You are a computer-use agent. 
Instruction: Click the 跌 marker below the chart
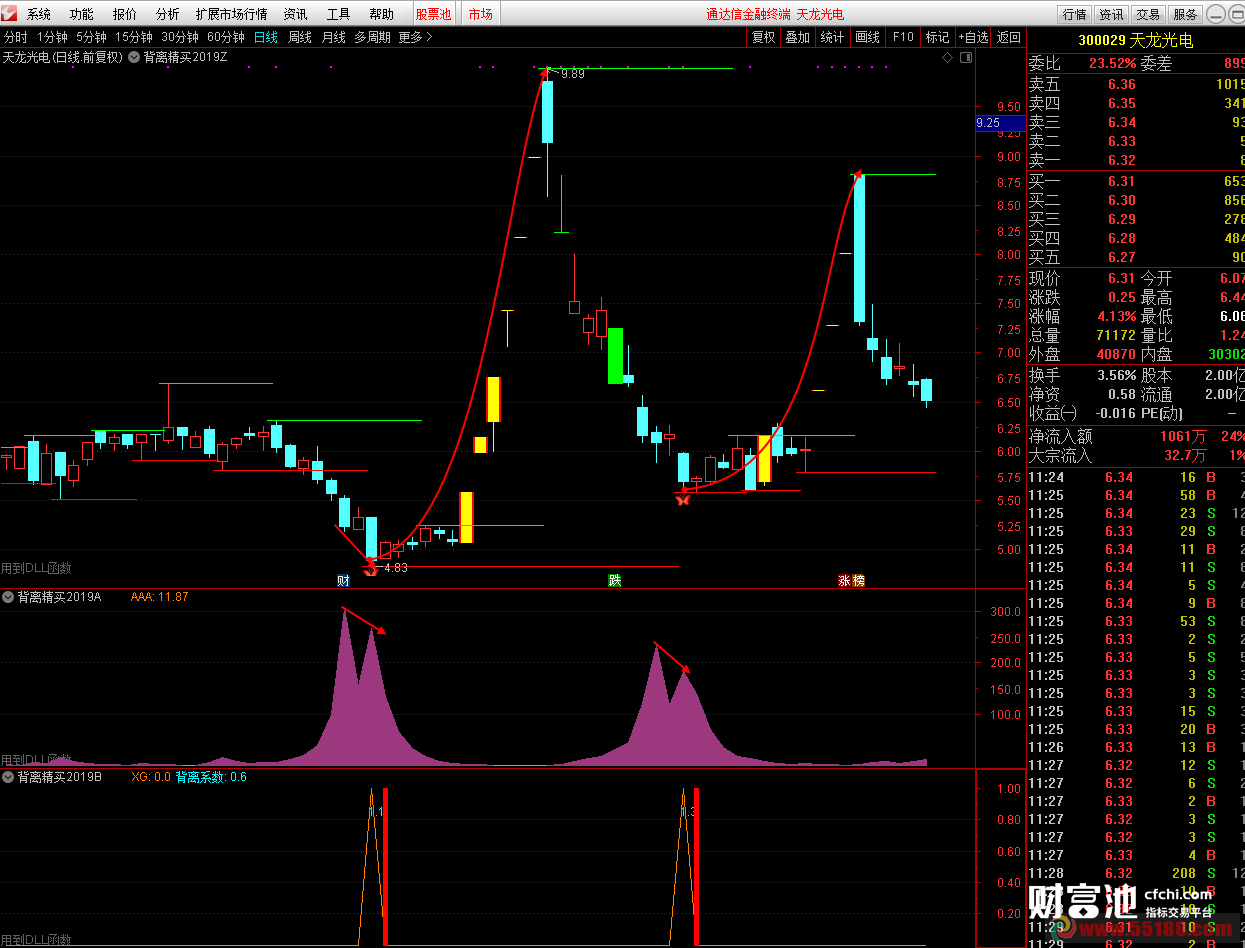615,581
